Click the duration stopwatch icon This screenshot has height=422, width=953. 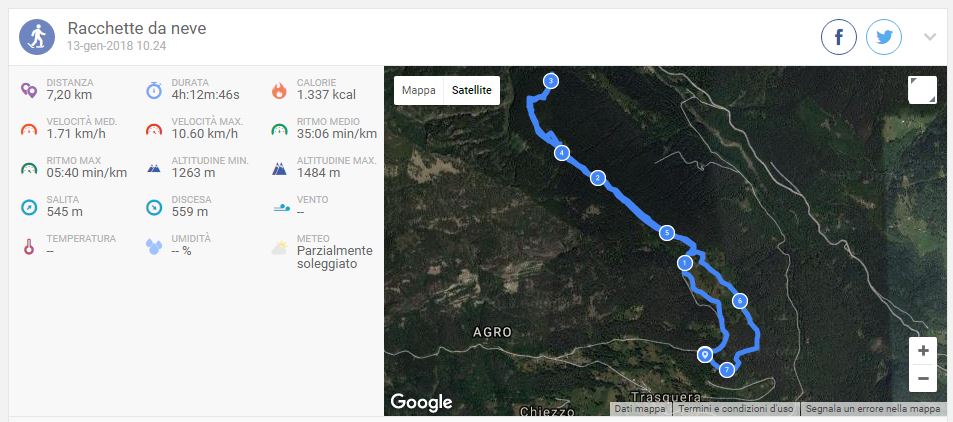coord(154,90)
